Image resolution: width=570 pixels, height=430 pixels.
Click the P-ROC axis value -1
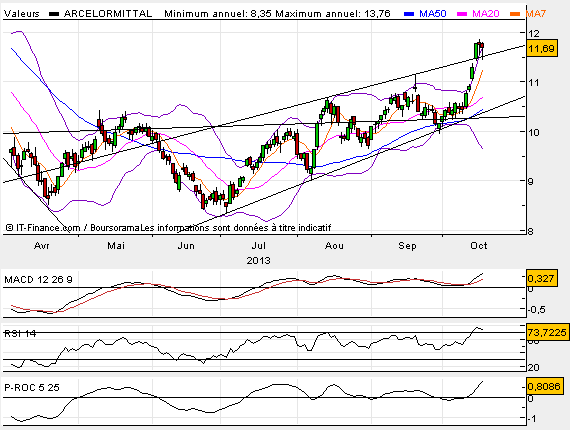point(531,419)
